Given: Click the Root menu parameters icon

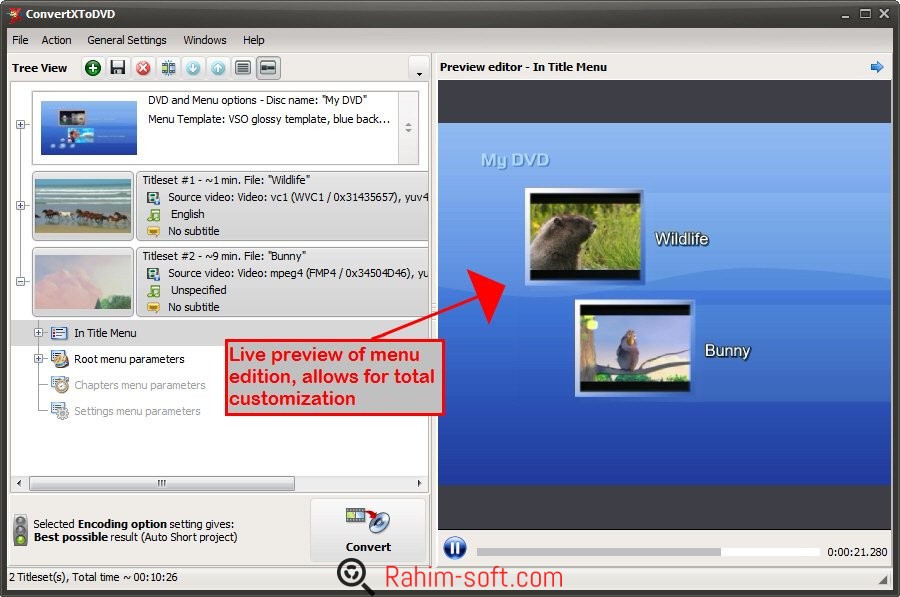Looking at the screenshot, I should 60,359.
